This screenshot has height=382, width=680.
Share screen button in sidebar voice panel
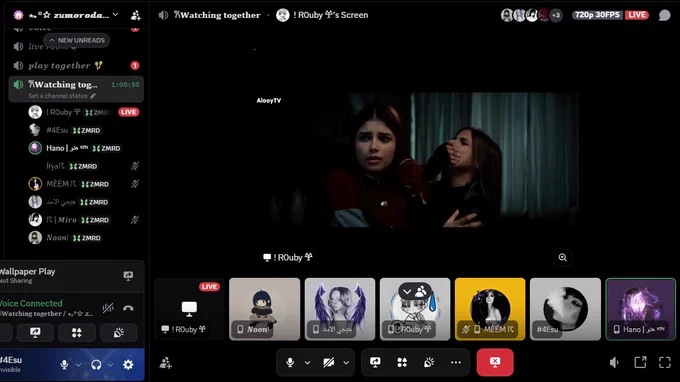35,333
